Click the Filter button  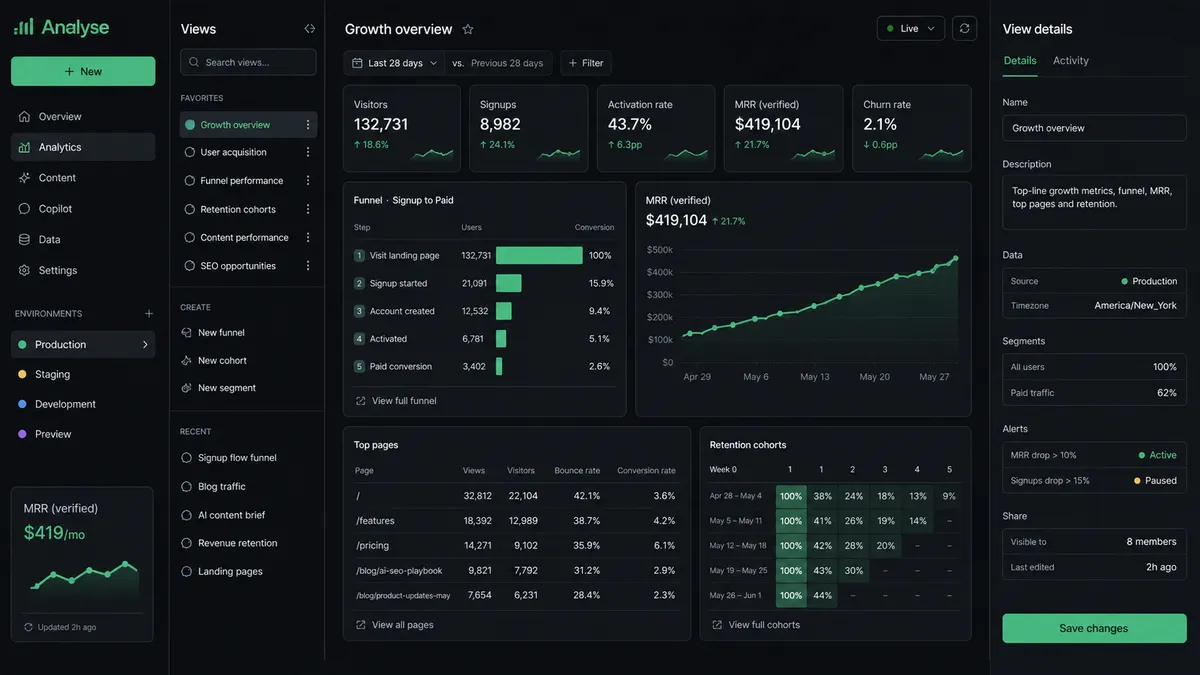click(586, 63)
